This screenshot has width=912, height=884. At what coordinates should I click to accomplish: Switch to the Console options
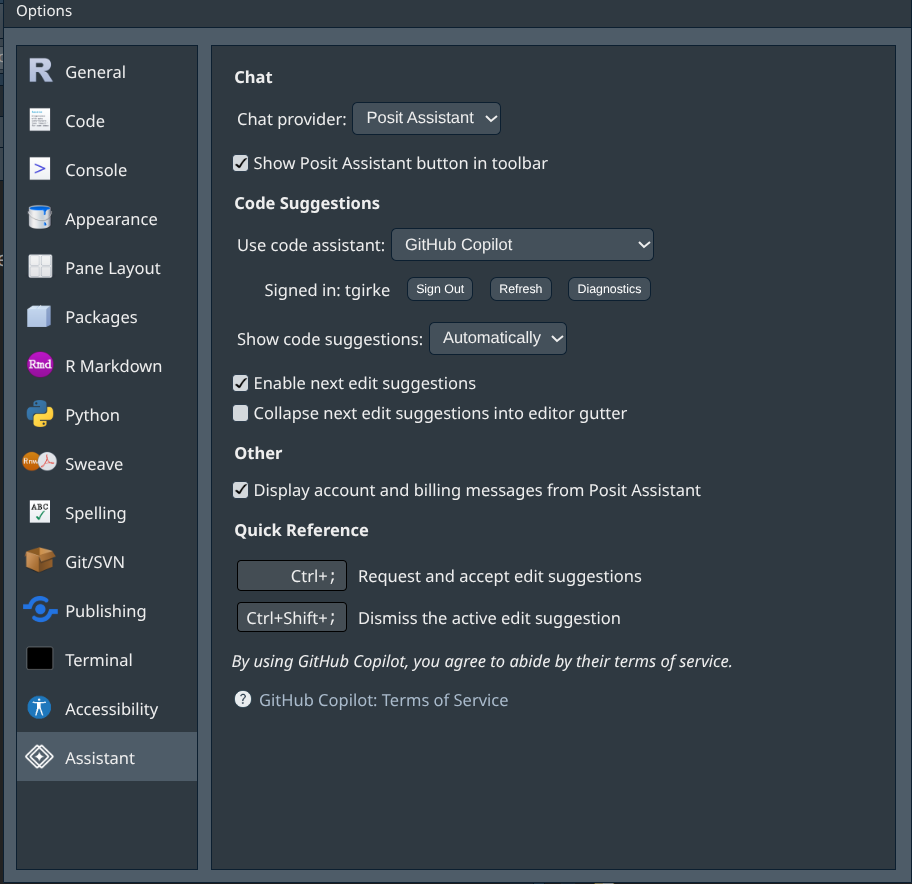click(107, 169)
